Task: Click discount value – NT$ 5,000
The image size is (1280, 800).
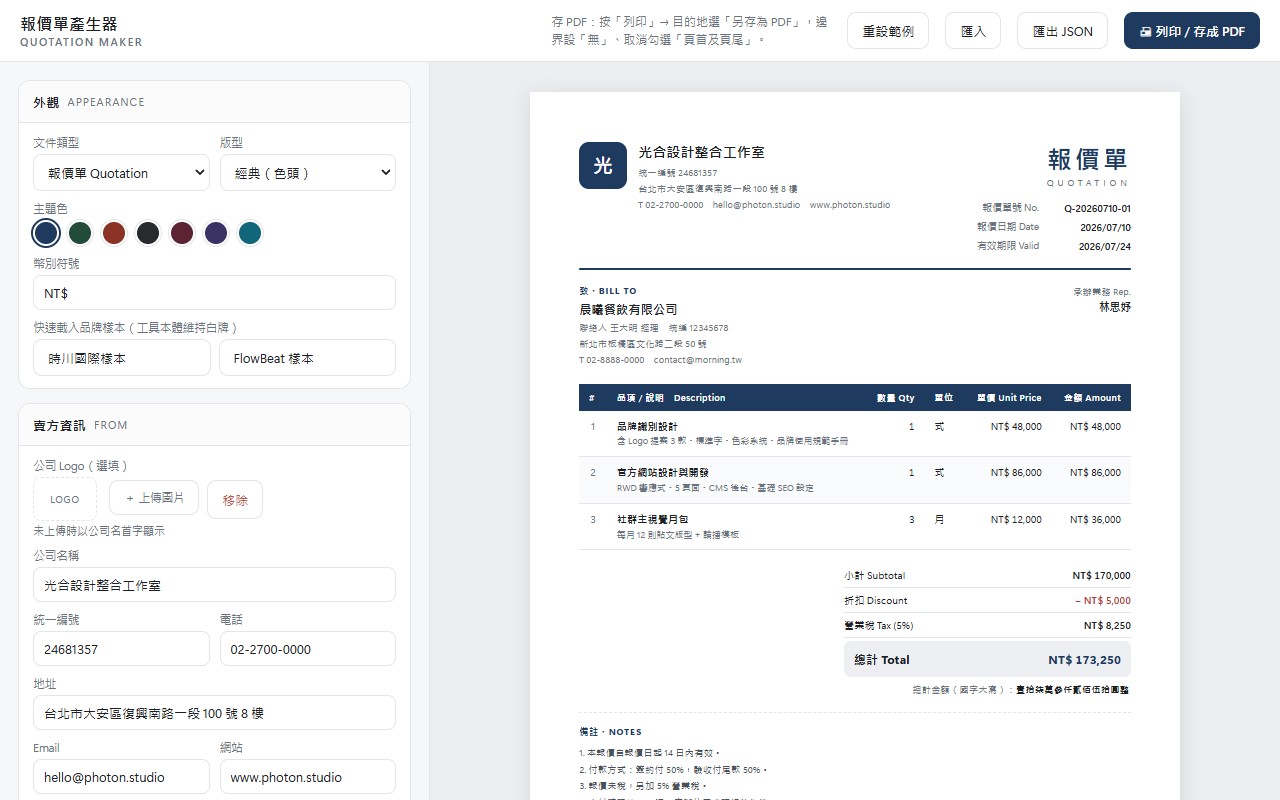Action: pos(1103,601)
